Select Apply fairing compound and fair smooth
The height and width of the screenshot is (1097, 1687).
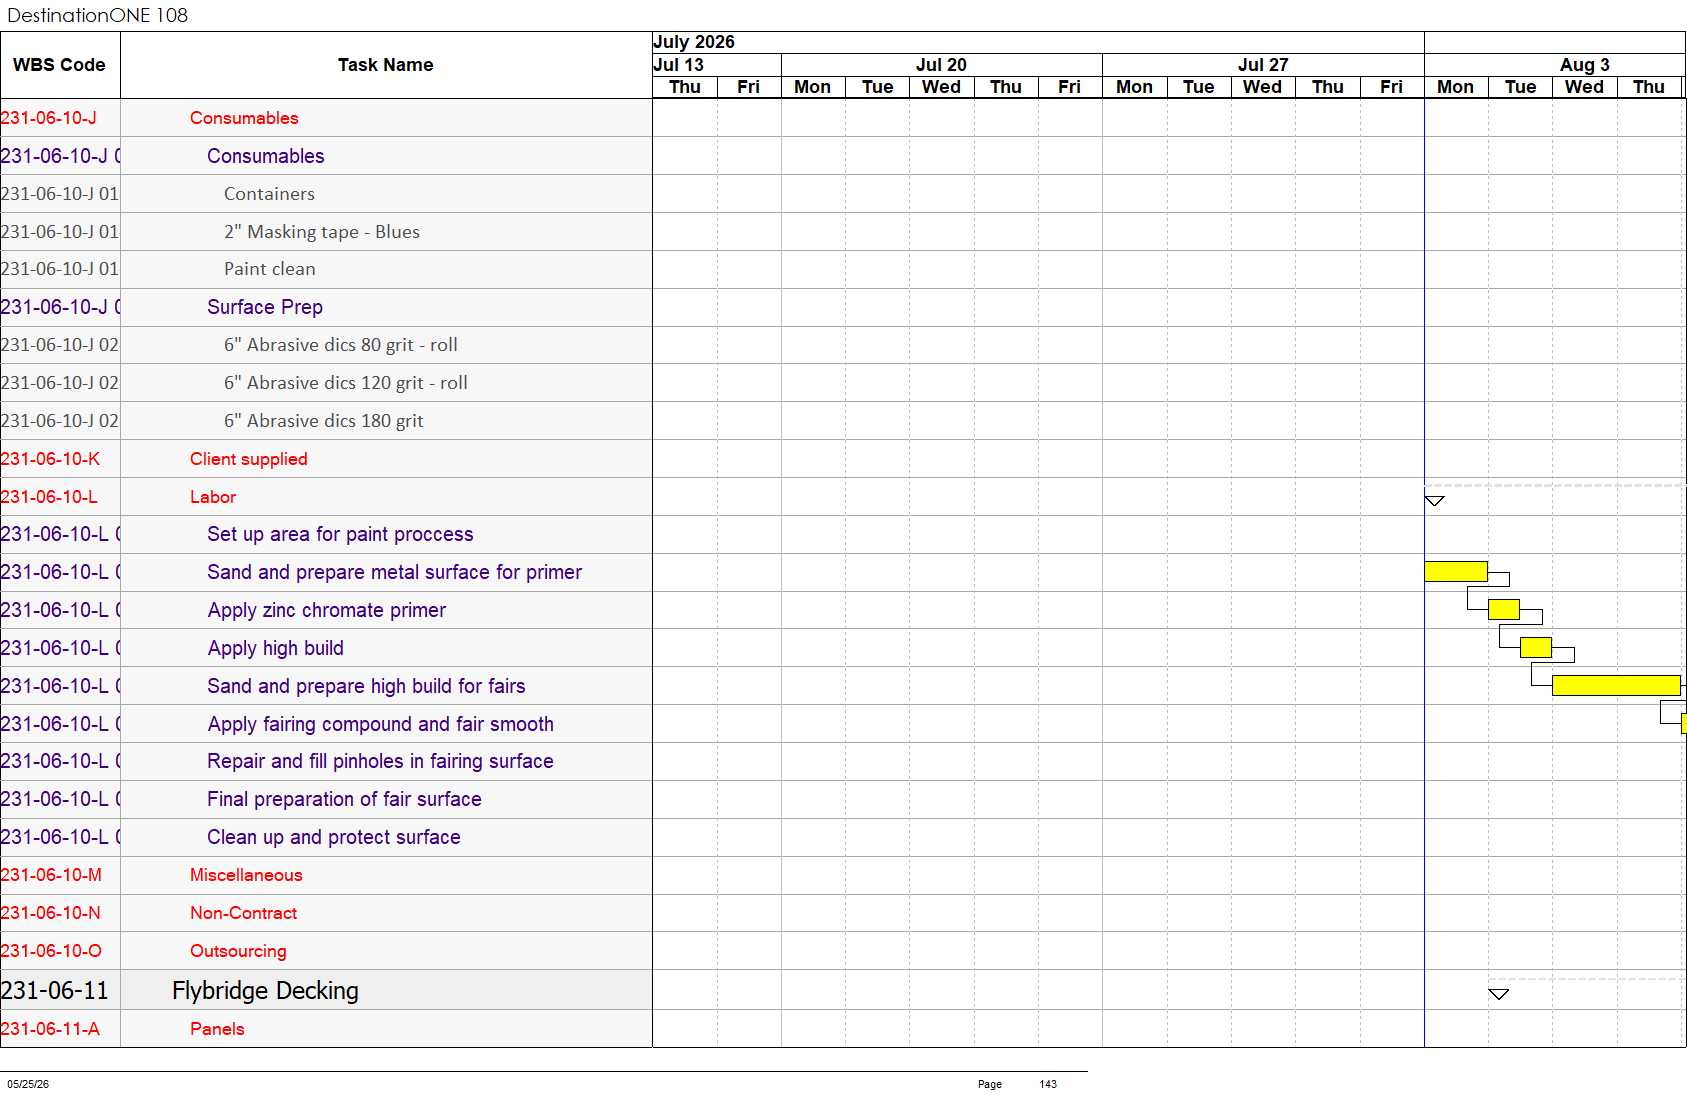pos(326,724)
